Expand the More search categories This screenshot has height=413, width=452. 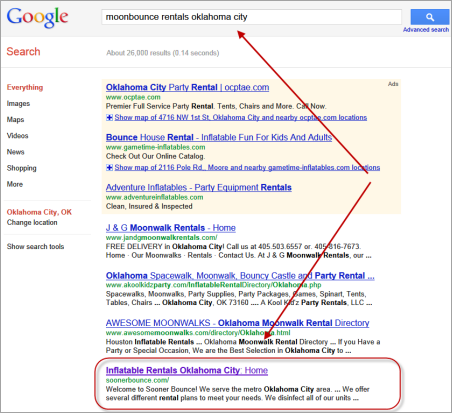pyautogui.click(x=15, y=184)
